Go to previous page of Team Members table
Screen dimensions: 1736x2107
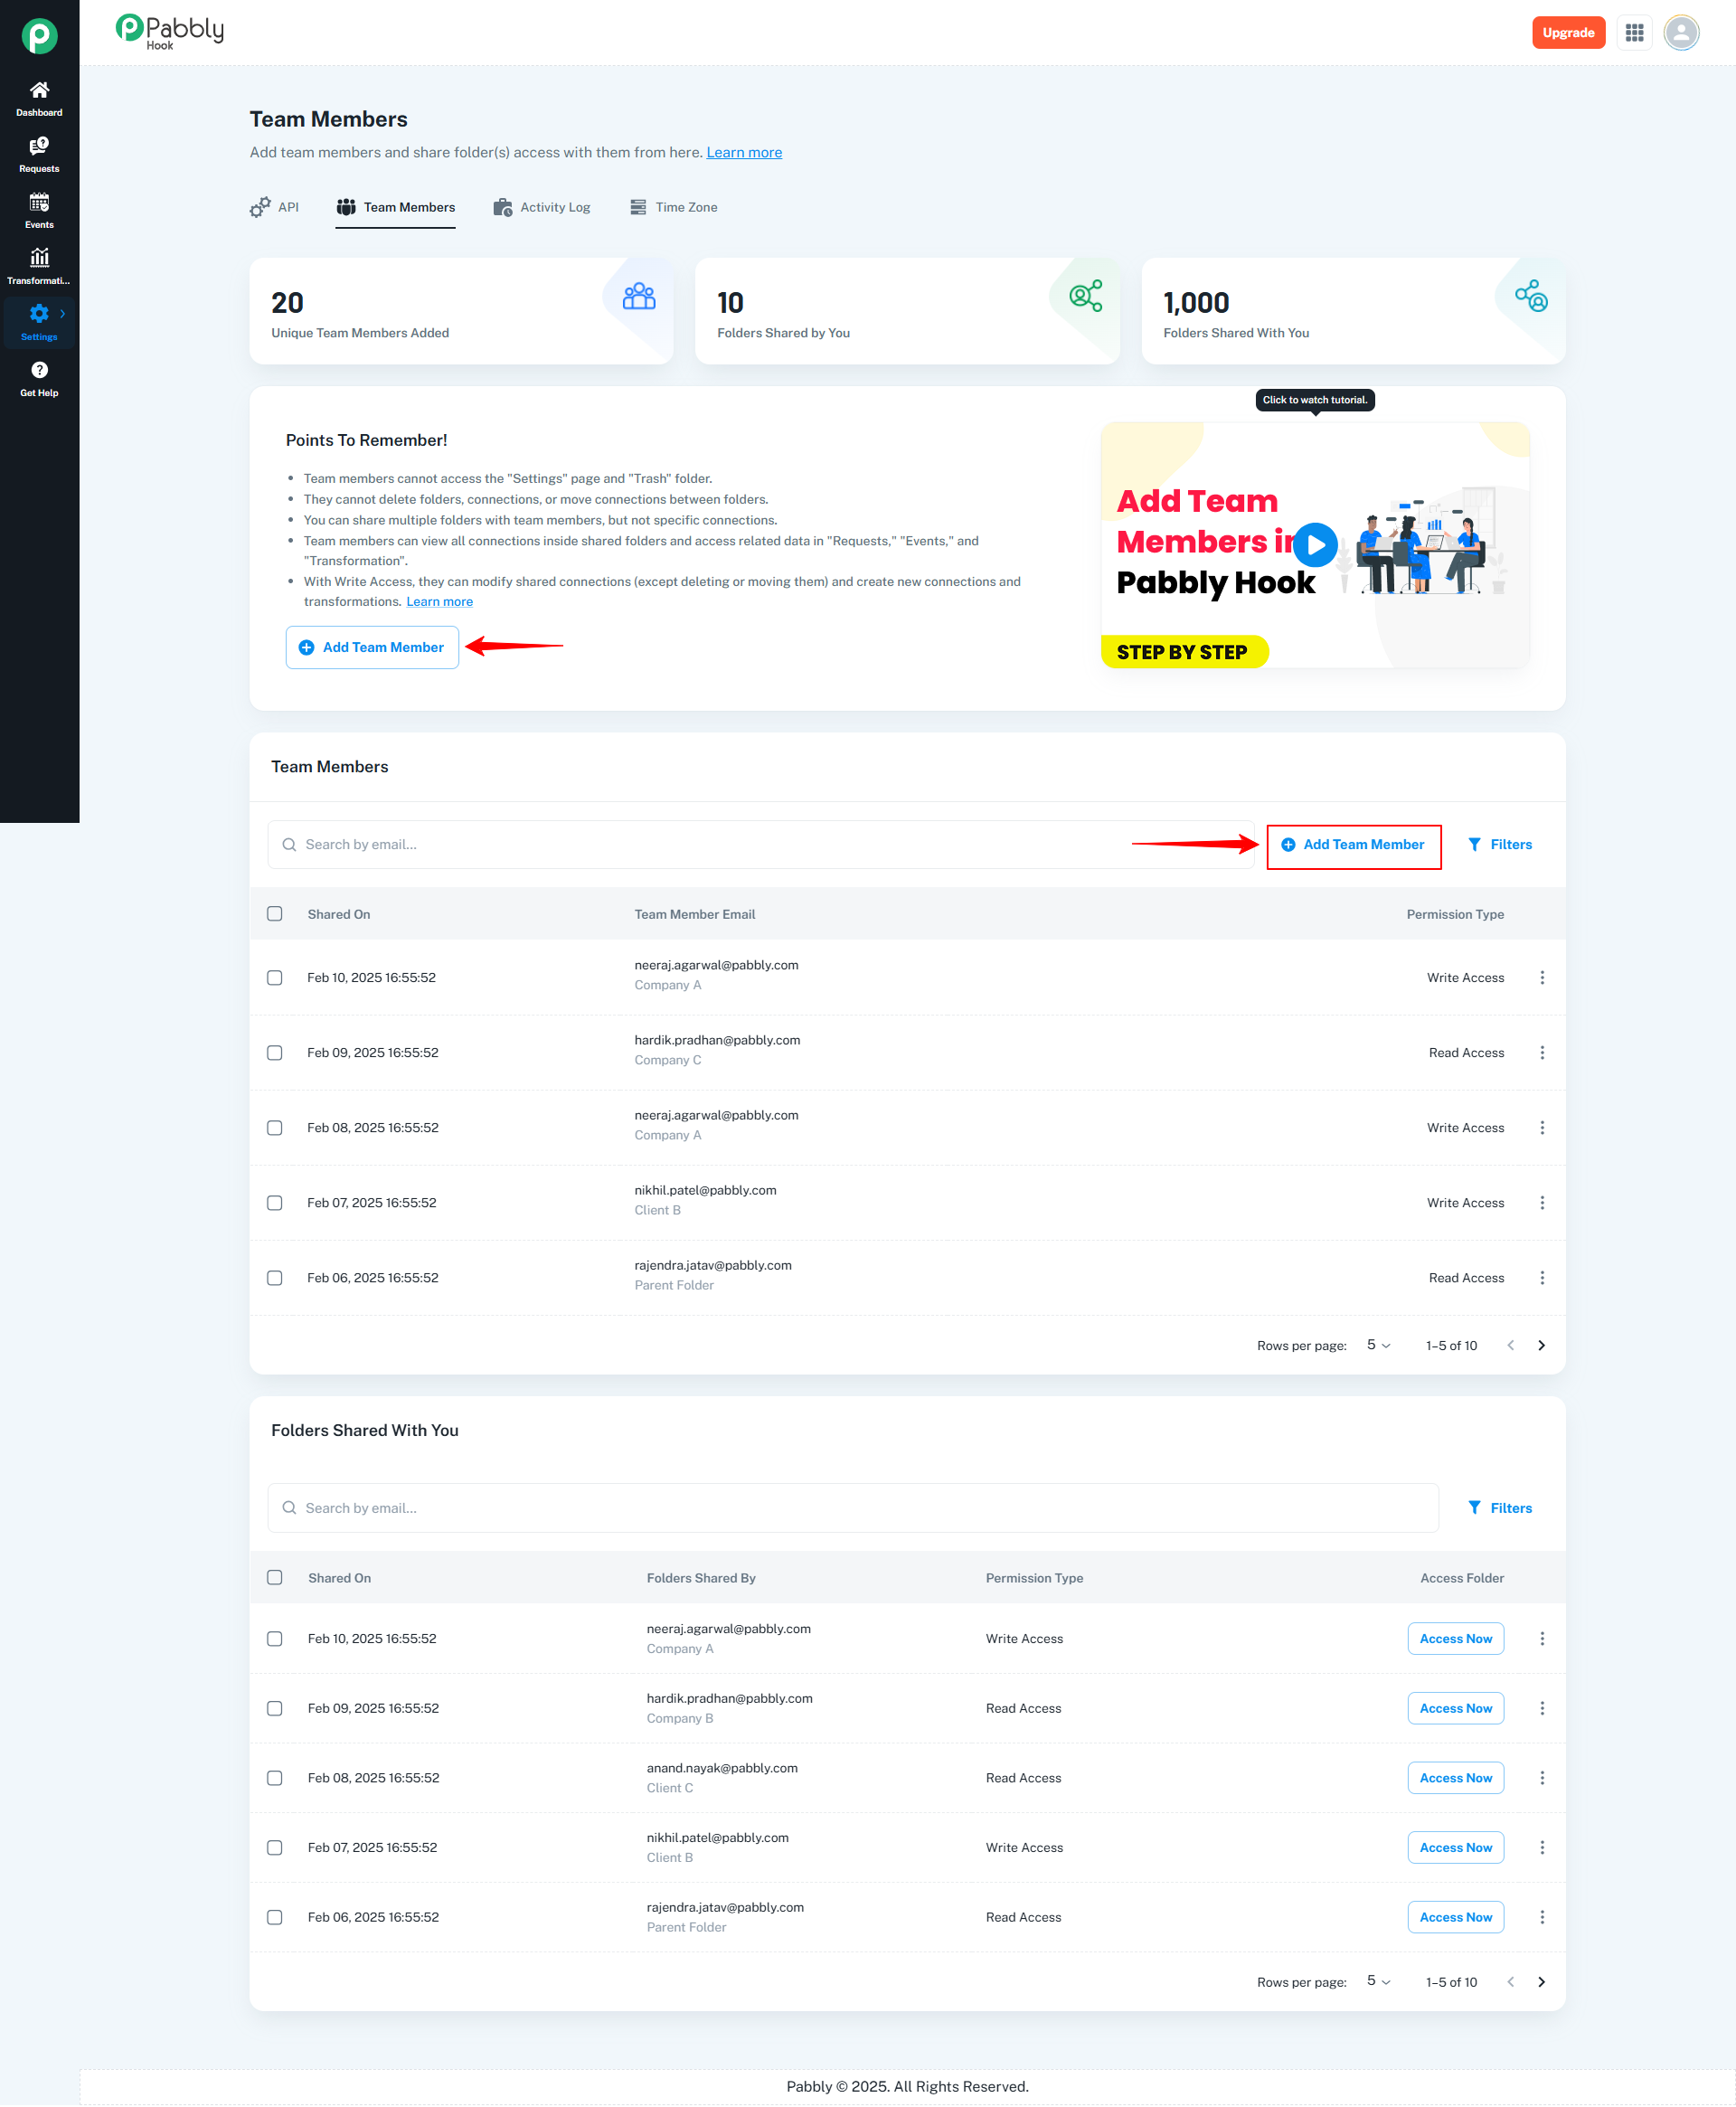1510,1345
